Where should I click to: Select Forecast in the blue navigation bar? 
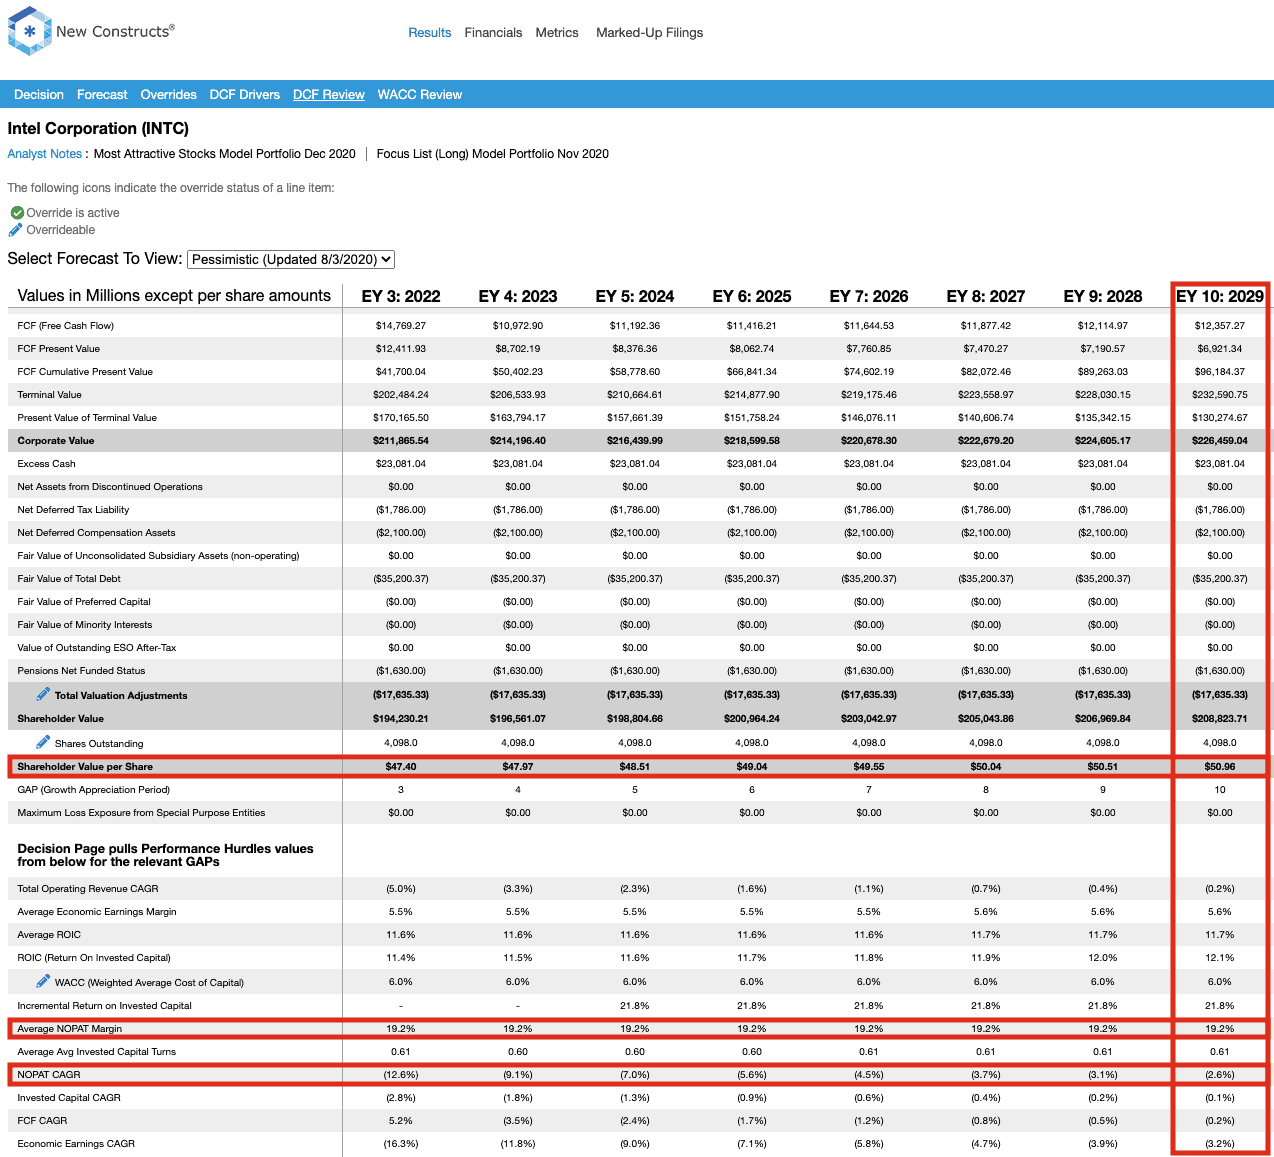point(102,95)
